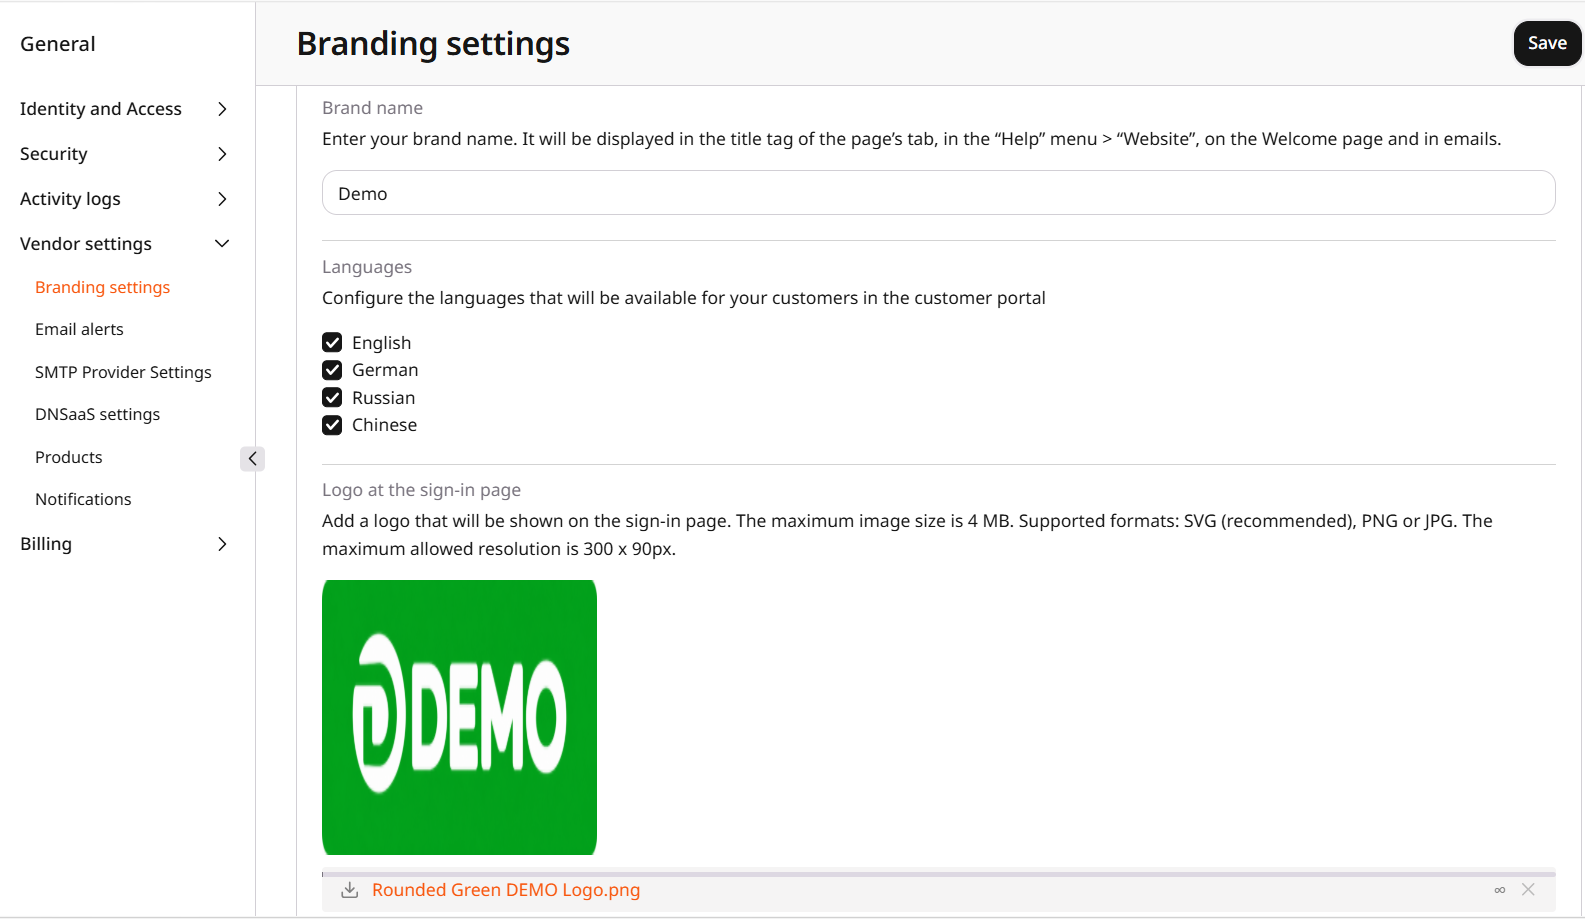Collapse the sidebar with the arrow button
The image size is (1585, 920).
252,458
